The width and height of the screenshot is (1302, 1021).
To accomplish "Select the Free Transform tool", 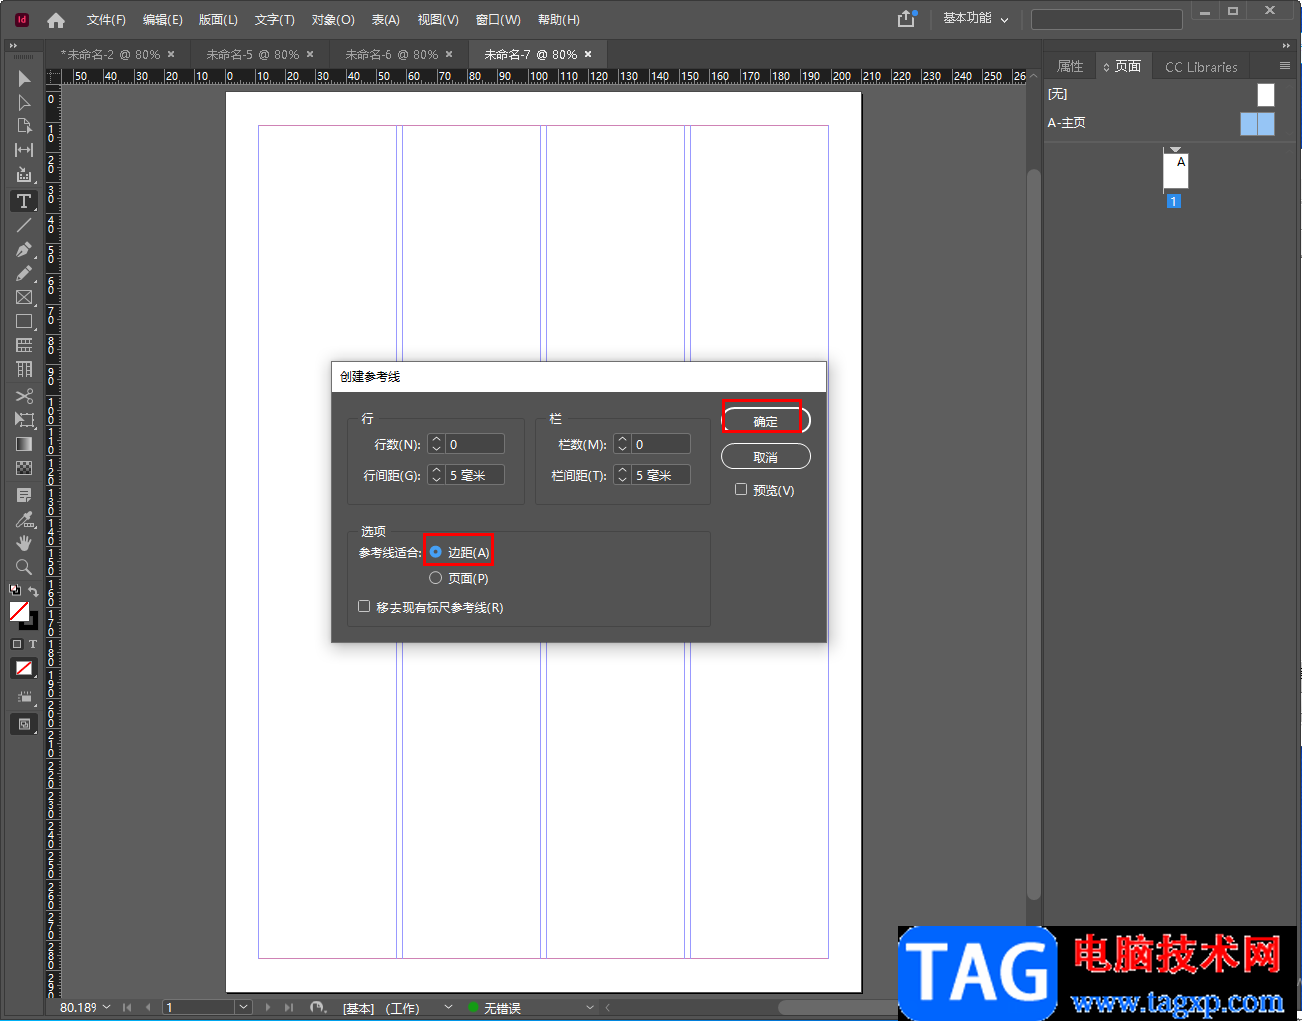I will tap(24, 420).
